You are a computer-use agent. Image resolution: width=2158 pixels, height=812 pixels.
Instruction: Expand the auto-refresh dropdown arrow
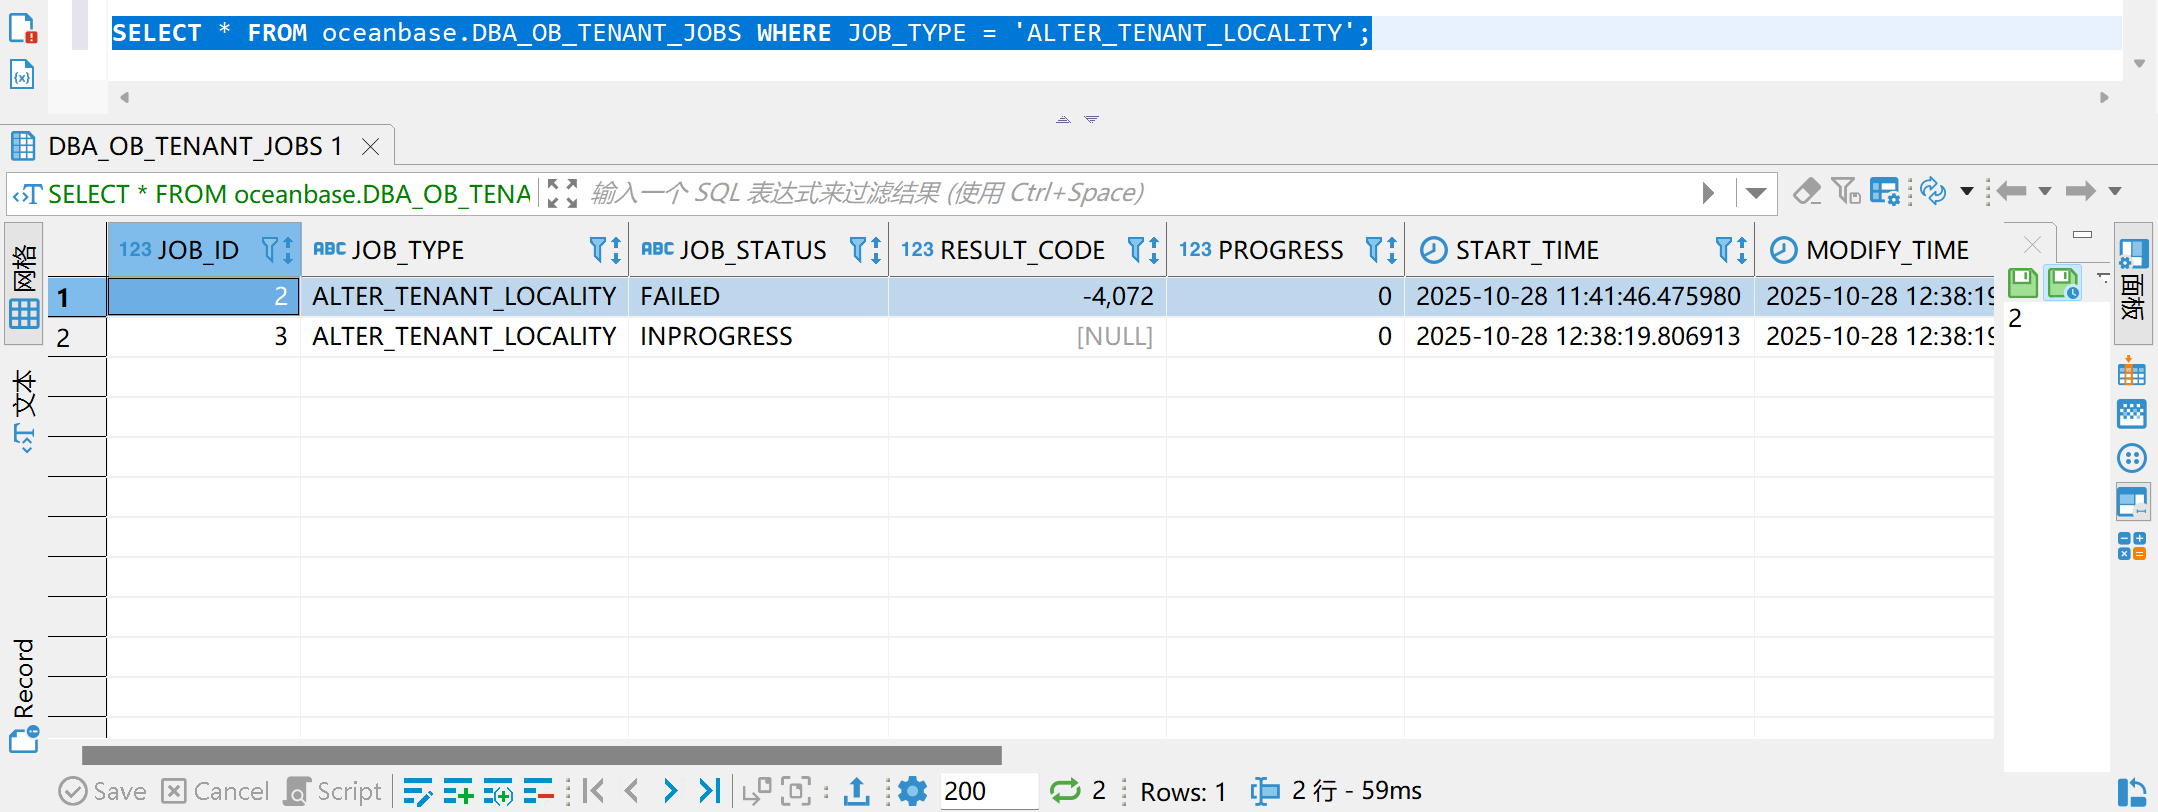click(1966, 191)
